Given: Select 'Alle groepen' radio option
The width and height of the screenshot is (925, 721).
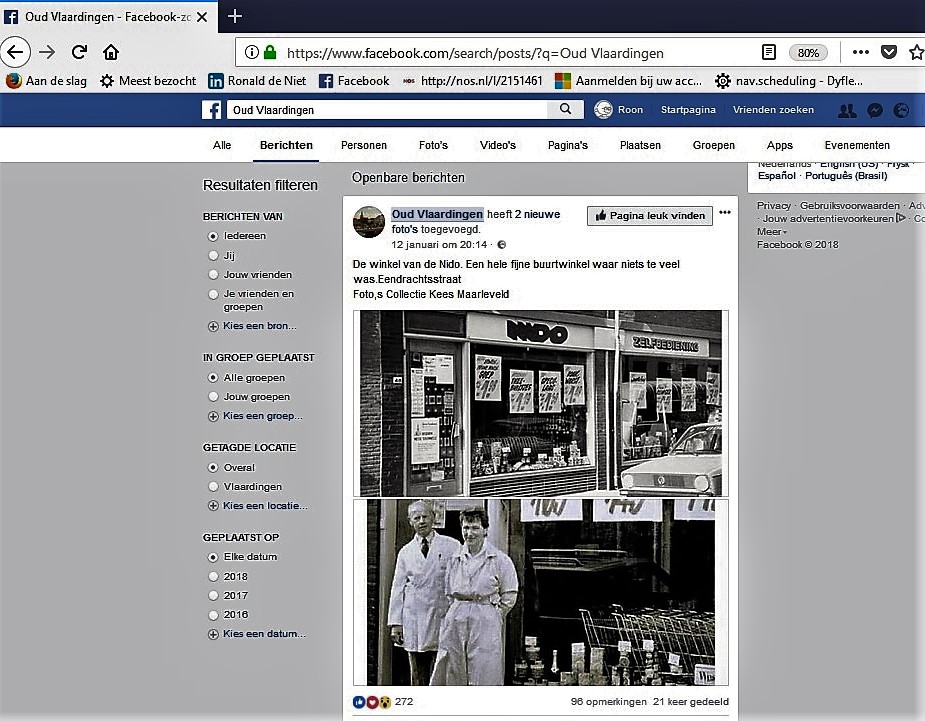Looking at the screenshot, I should click(x=213, y=378).
